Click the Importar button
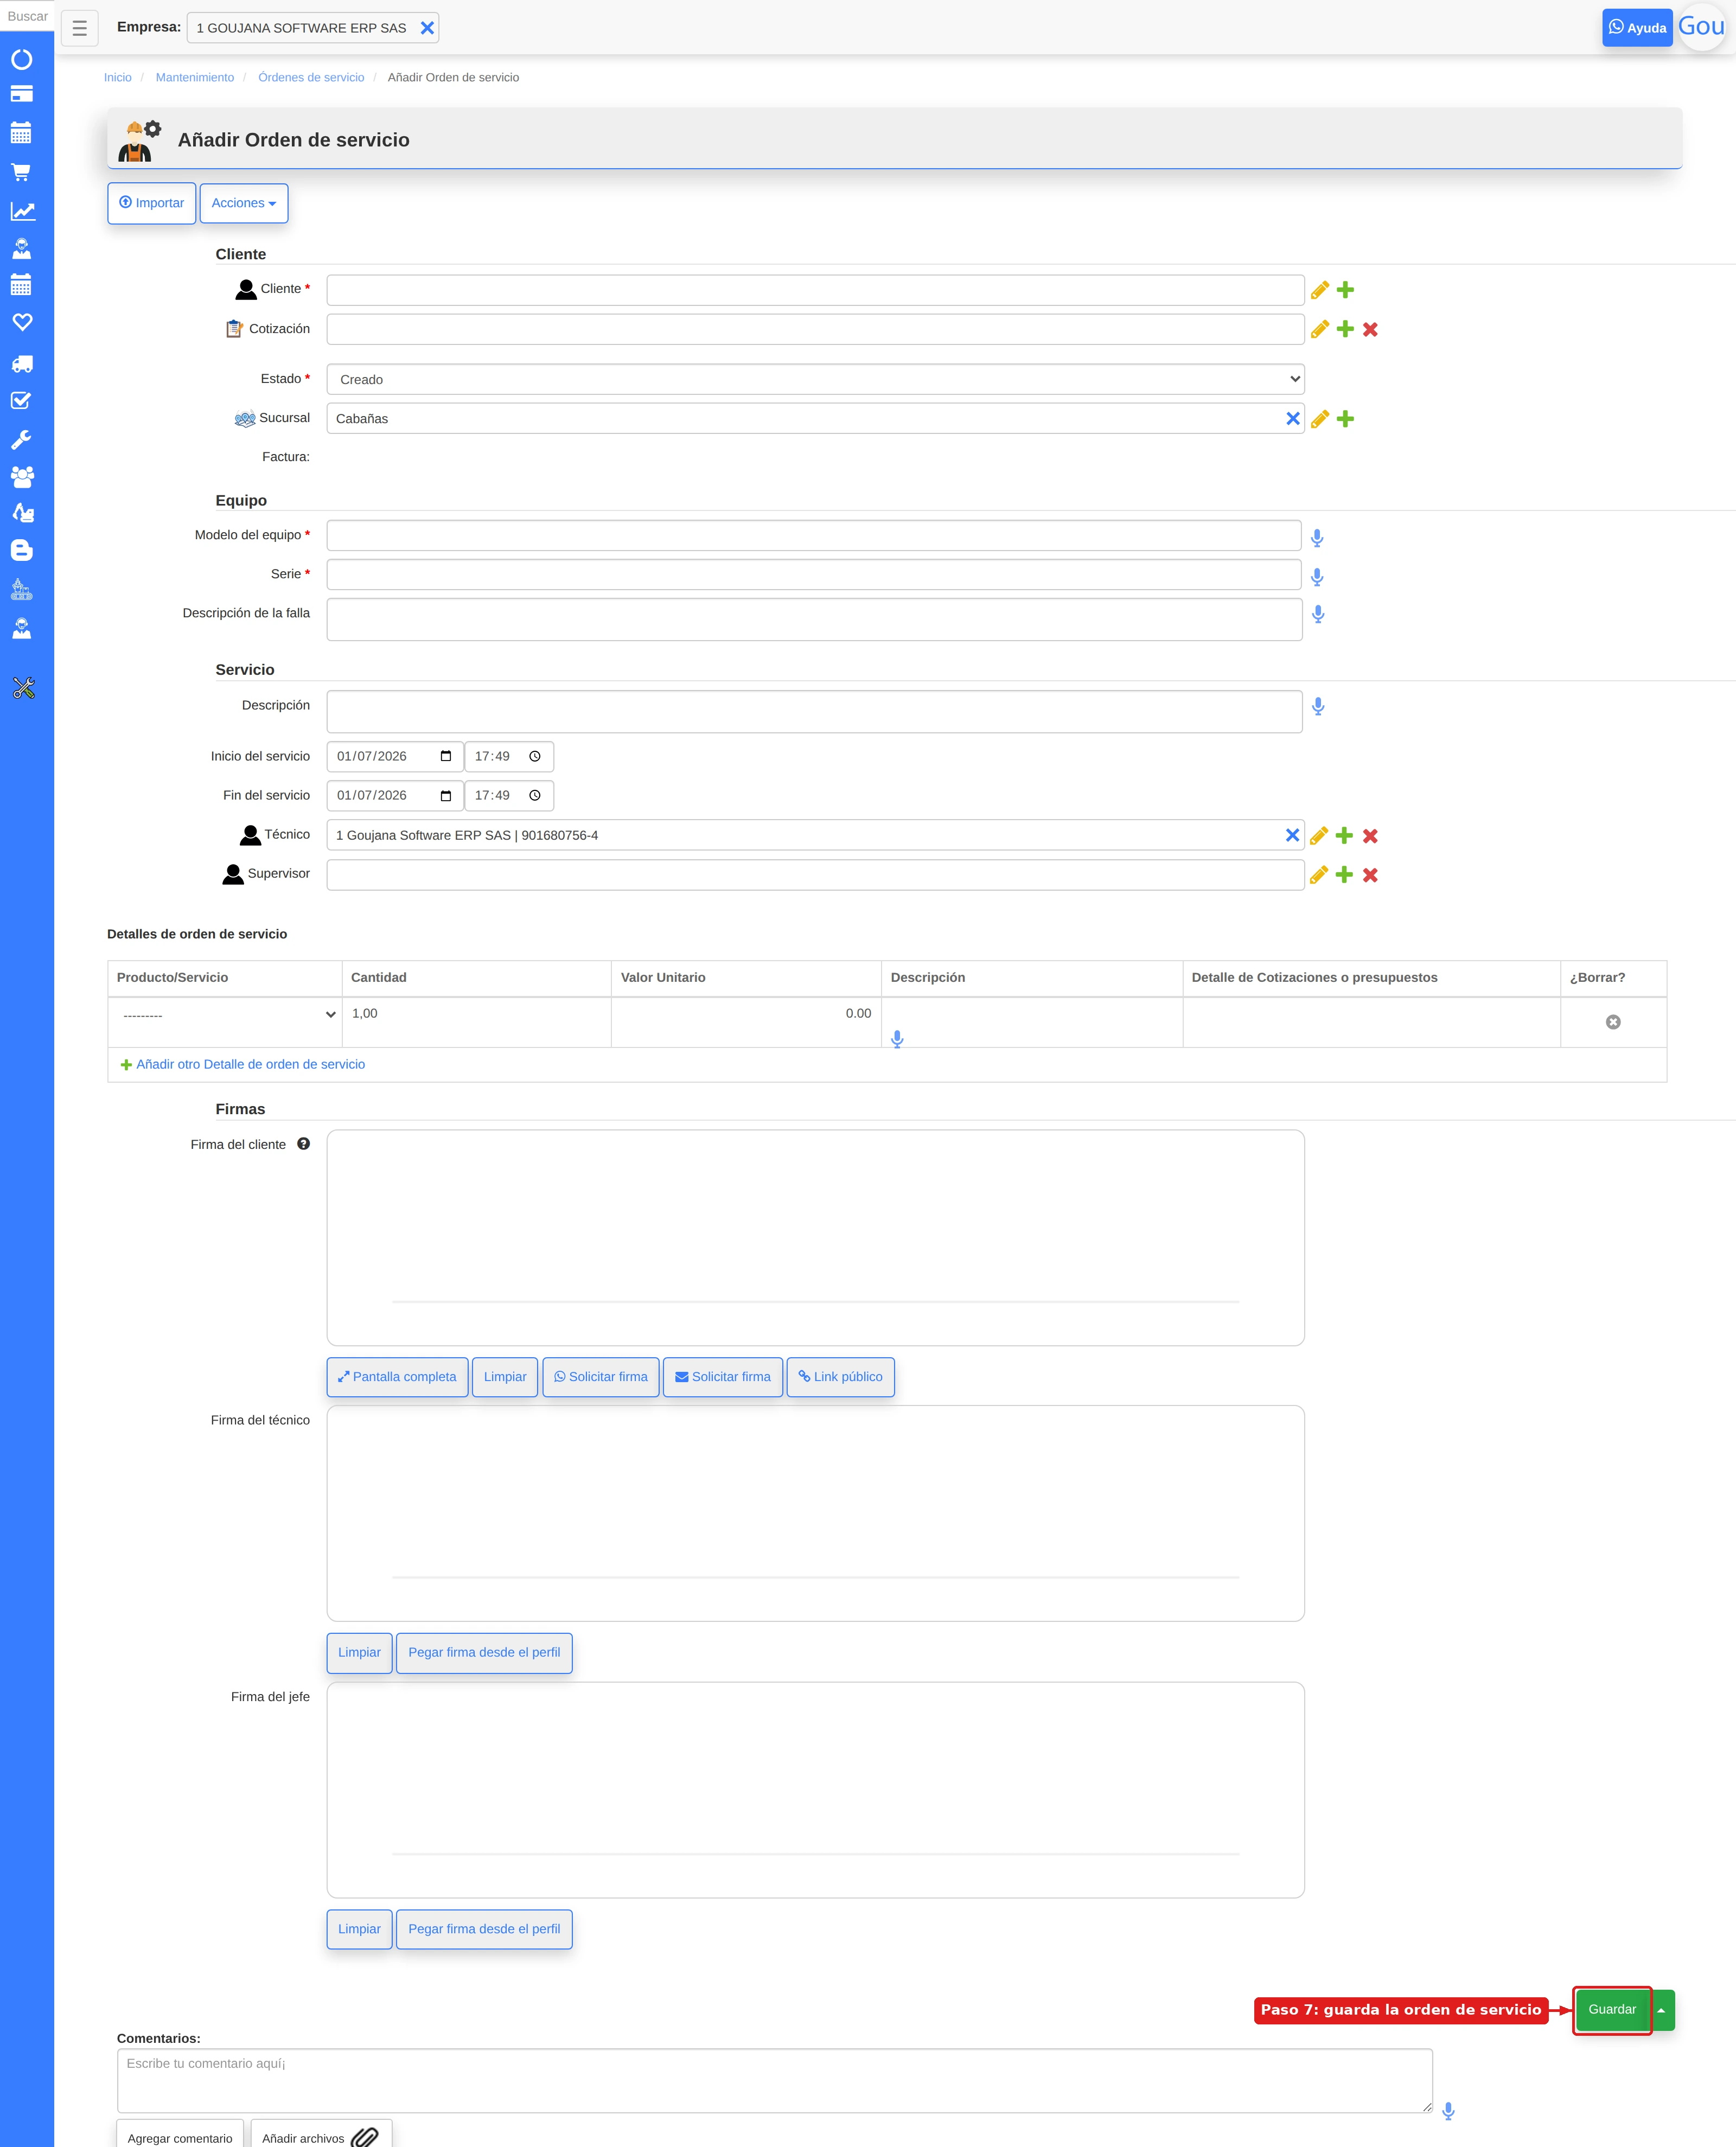The height and width of the screenshot is (2147, 1736). (x=152, y=203)
